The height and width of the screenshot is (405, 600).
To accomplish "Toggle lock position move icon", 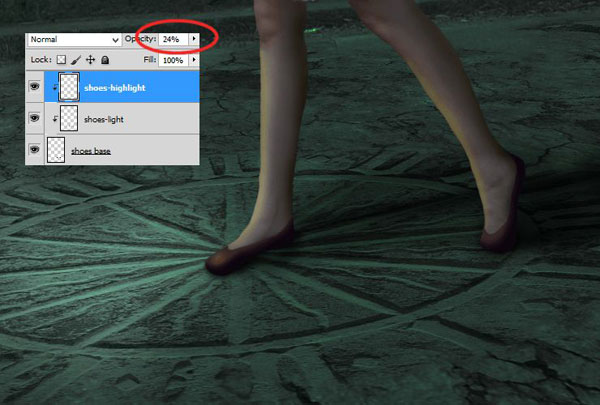I will (x=90, y=60).
